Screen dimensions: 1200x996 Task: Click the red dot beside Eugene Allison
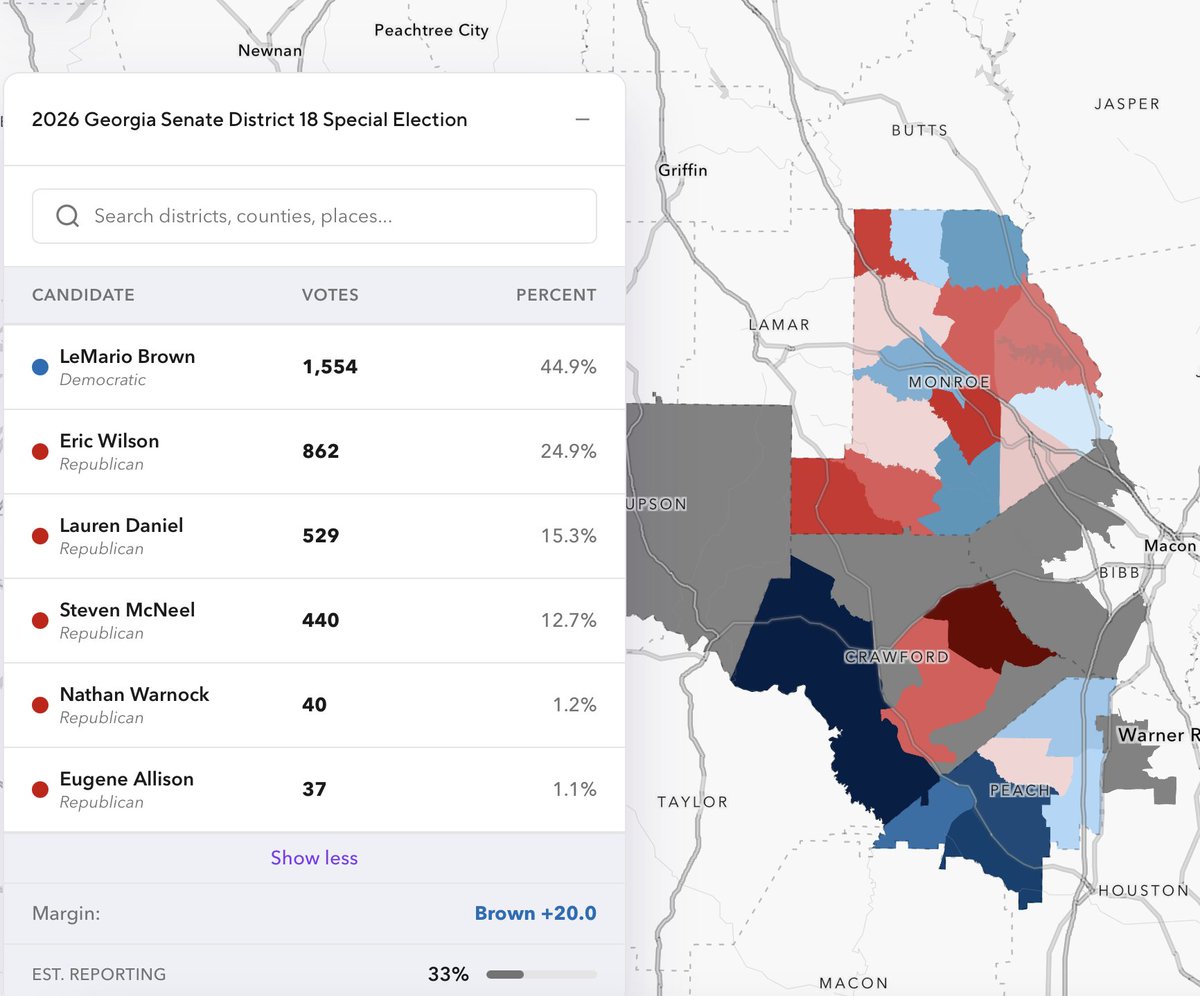(40, 790)
